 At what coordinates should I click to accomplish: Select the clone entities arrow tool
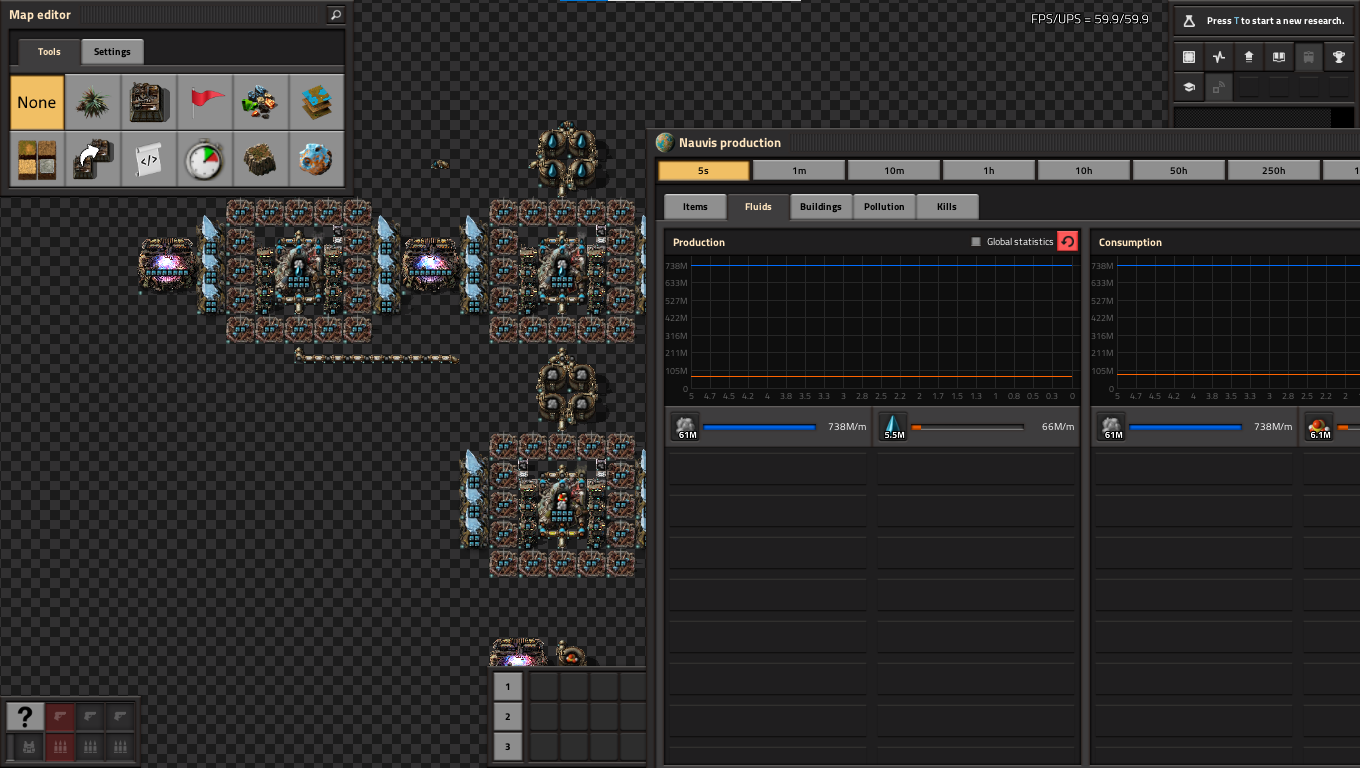coord(93,159)
